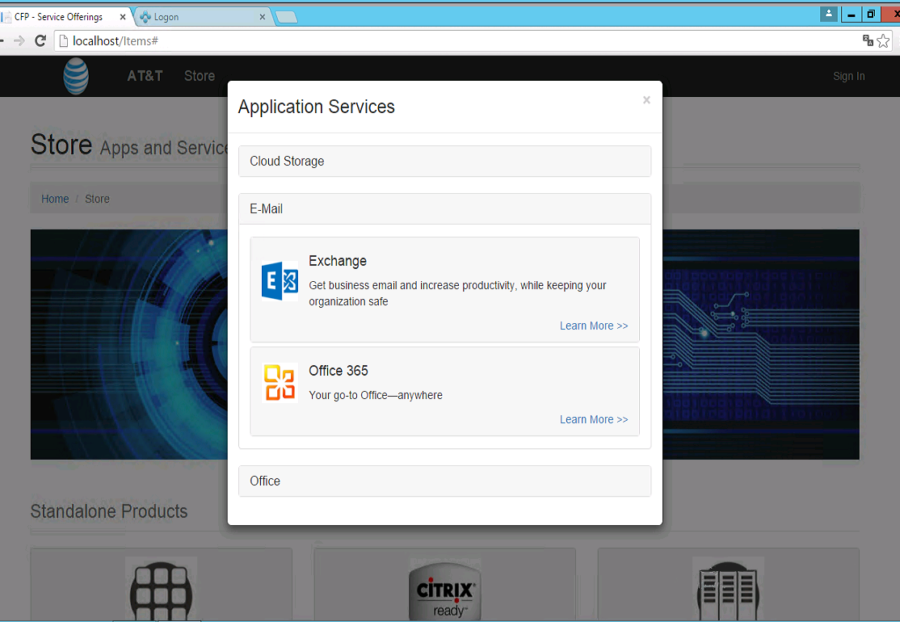Click the Application Services dialog heading
Image resolution: width=900 pixels, height=622 pixels.
316,107
